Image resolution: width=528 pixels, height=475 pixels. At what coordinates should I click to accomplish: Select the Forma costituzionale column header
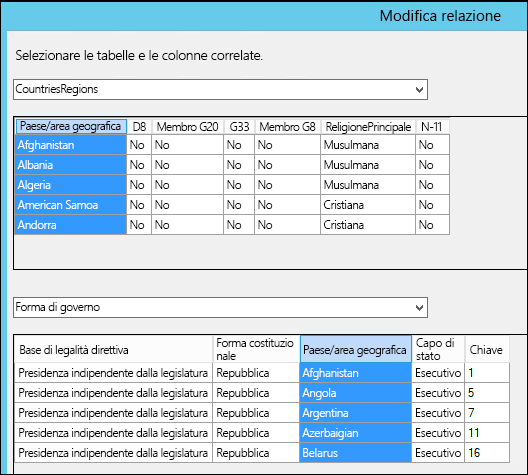[256, 349]
